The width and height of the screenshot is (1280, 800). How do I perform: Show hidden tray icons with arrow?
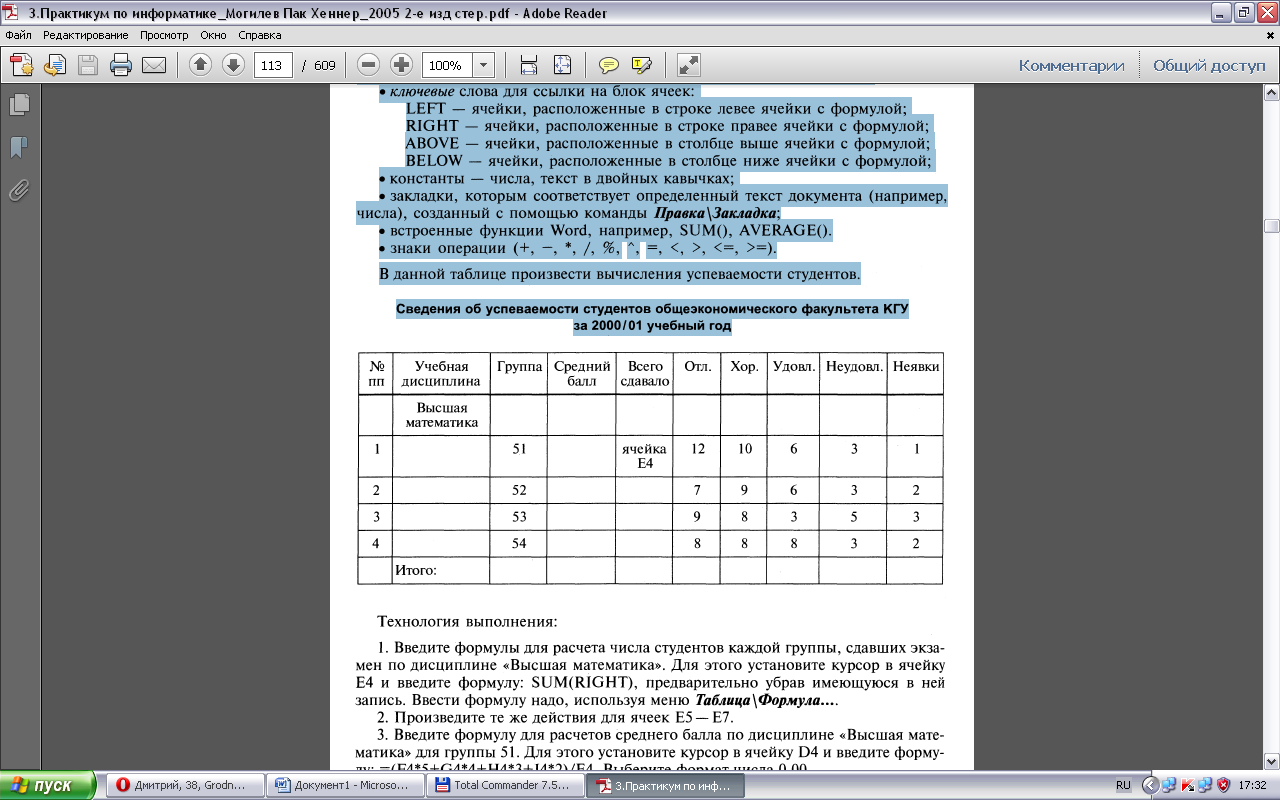(1151, 785)
